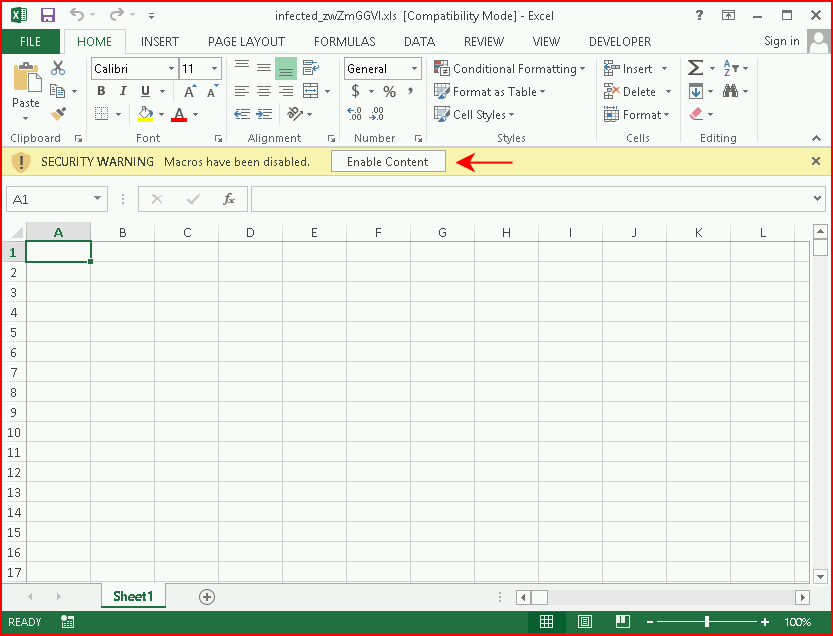833x636 pixels.
Task: Increase font size with the large A
Action: [190, 91]
